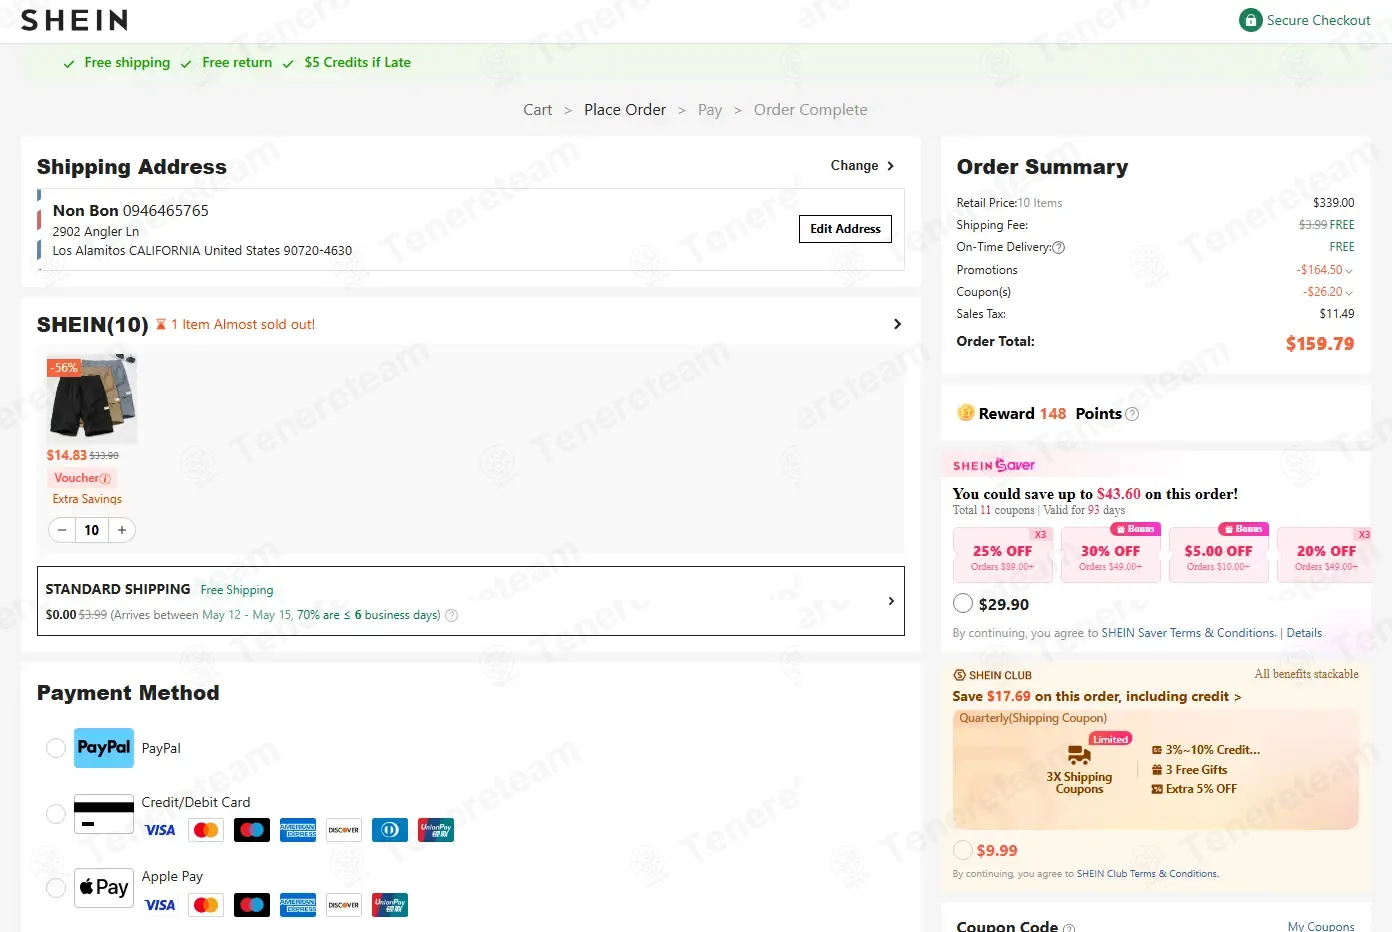Click the Free return banner item
1392x932 pixels.
pos(227,63)
